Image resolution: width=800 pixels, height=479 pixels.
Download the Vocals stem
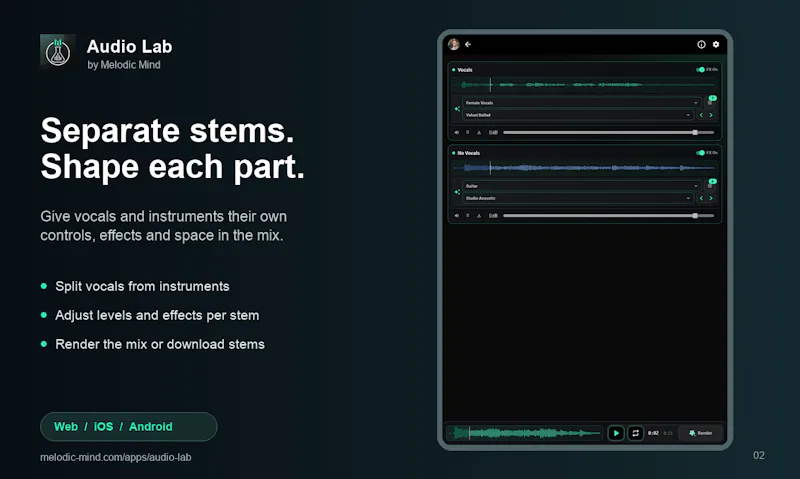tap(479, 132)
